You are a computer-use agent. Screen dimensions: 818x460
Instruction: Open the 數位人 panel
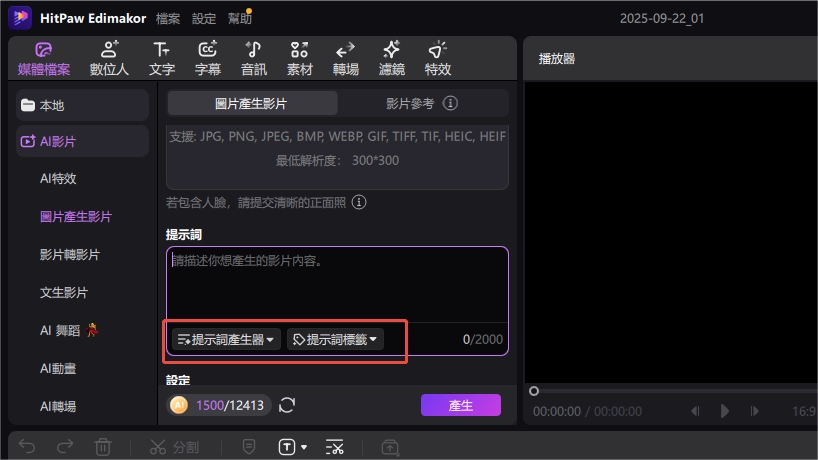(109, 59)
